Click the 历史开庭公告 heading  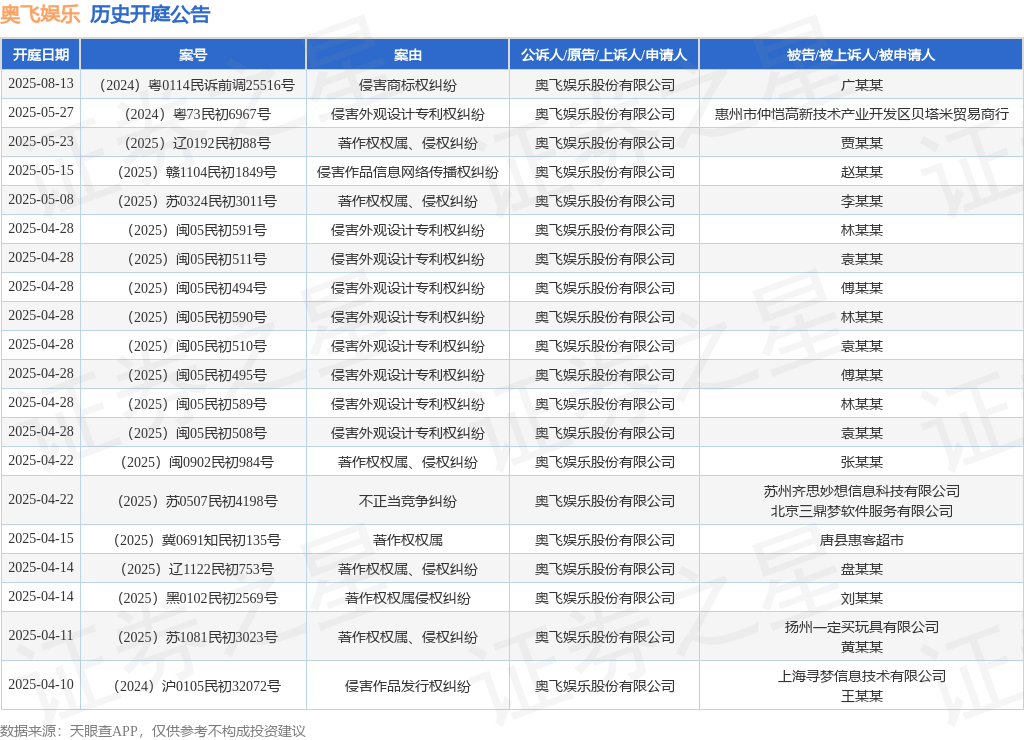[x=150, y=14]
